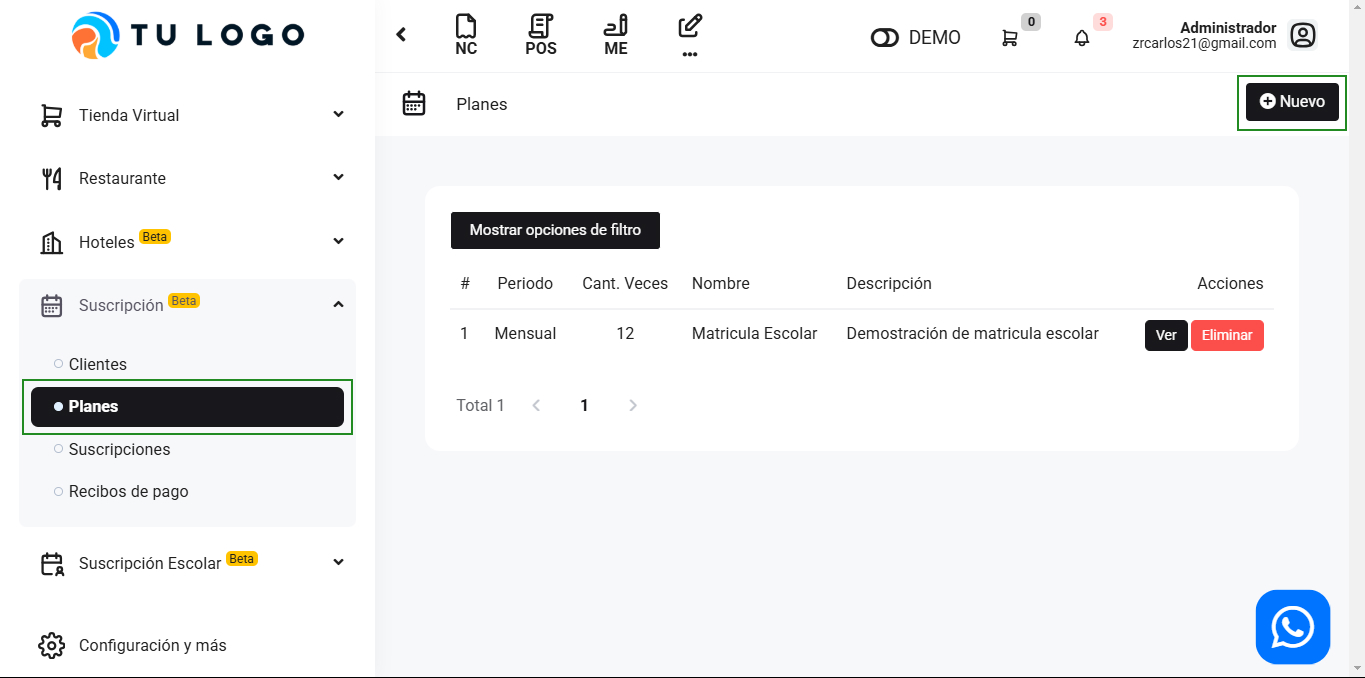Click the NC document icon
This screenshot has height=678, width=1365.
pyautogui.click(x=465, y=27)
